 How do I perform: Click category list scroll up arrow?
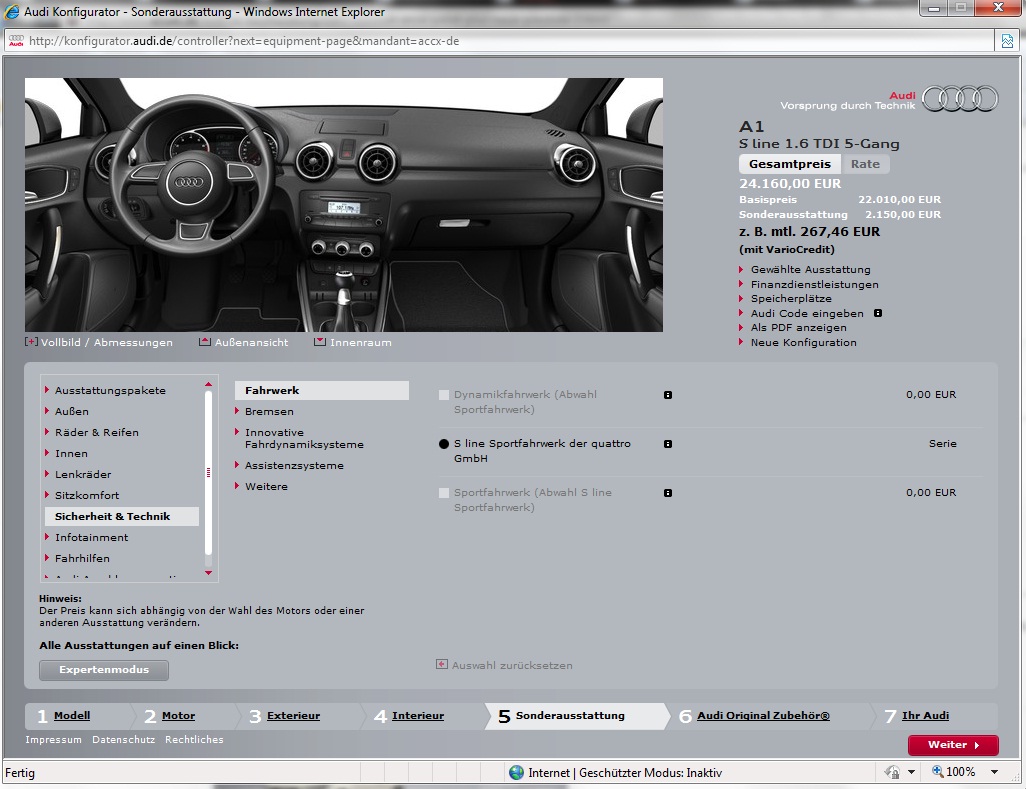(208, 384)
